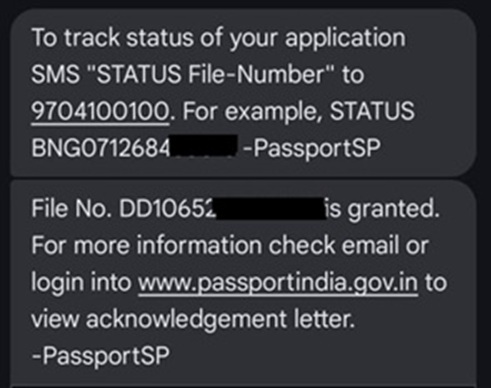The image size is (491, 388).
Task: Click the file number text BNG0712684
Action: coord(101,148)
